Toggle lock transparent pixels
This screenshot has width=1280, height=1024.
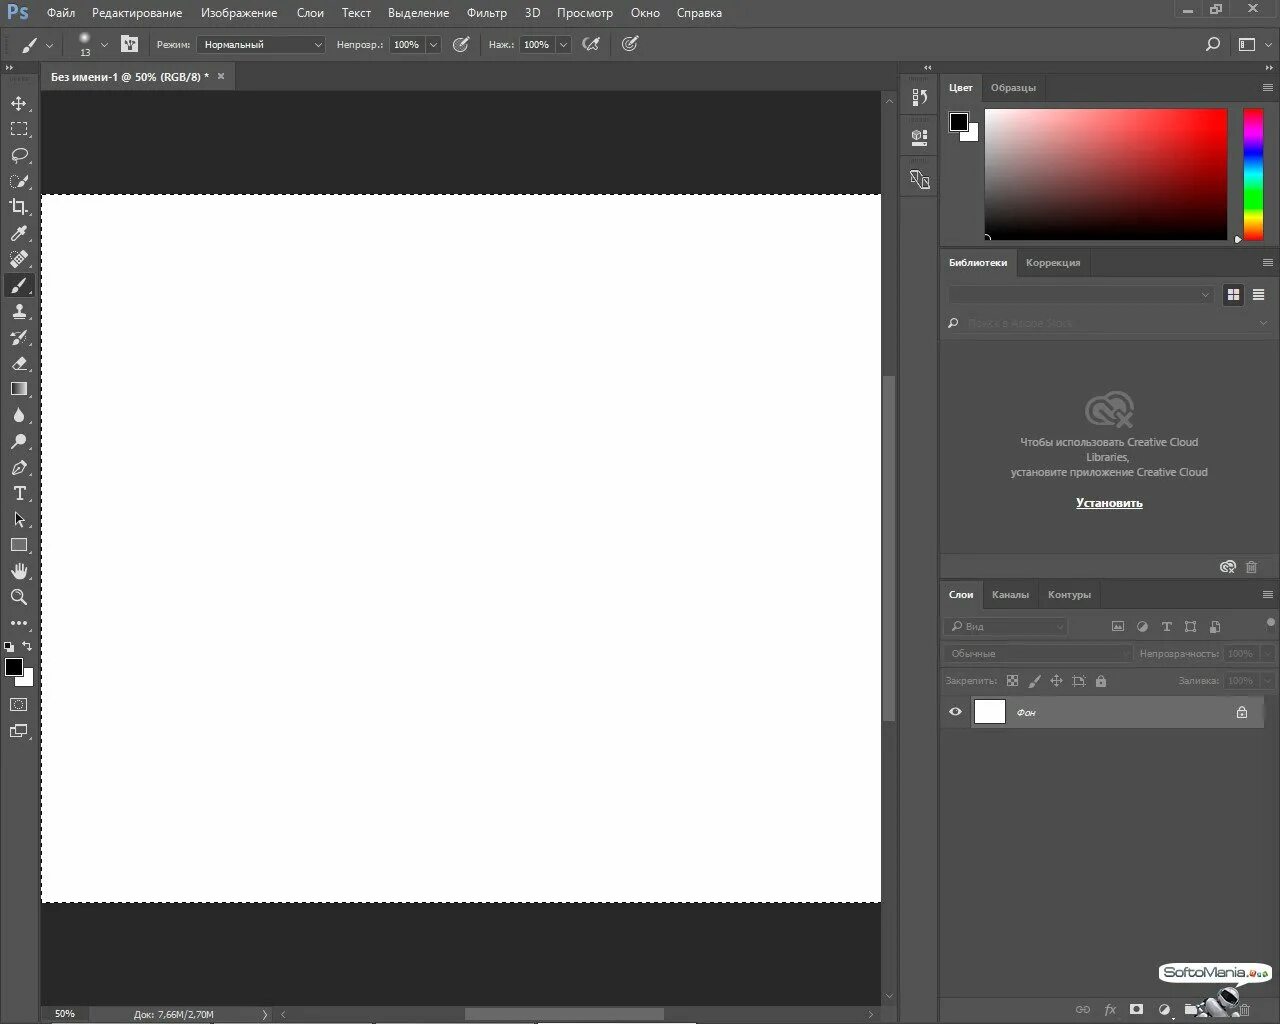coord(1012,681)
